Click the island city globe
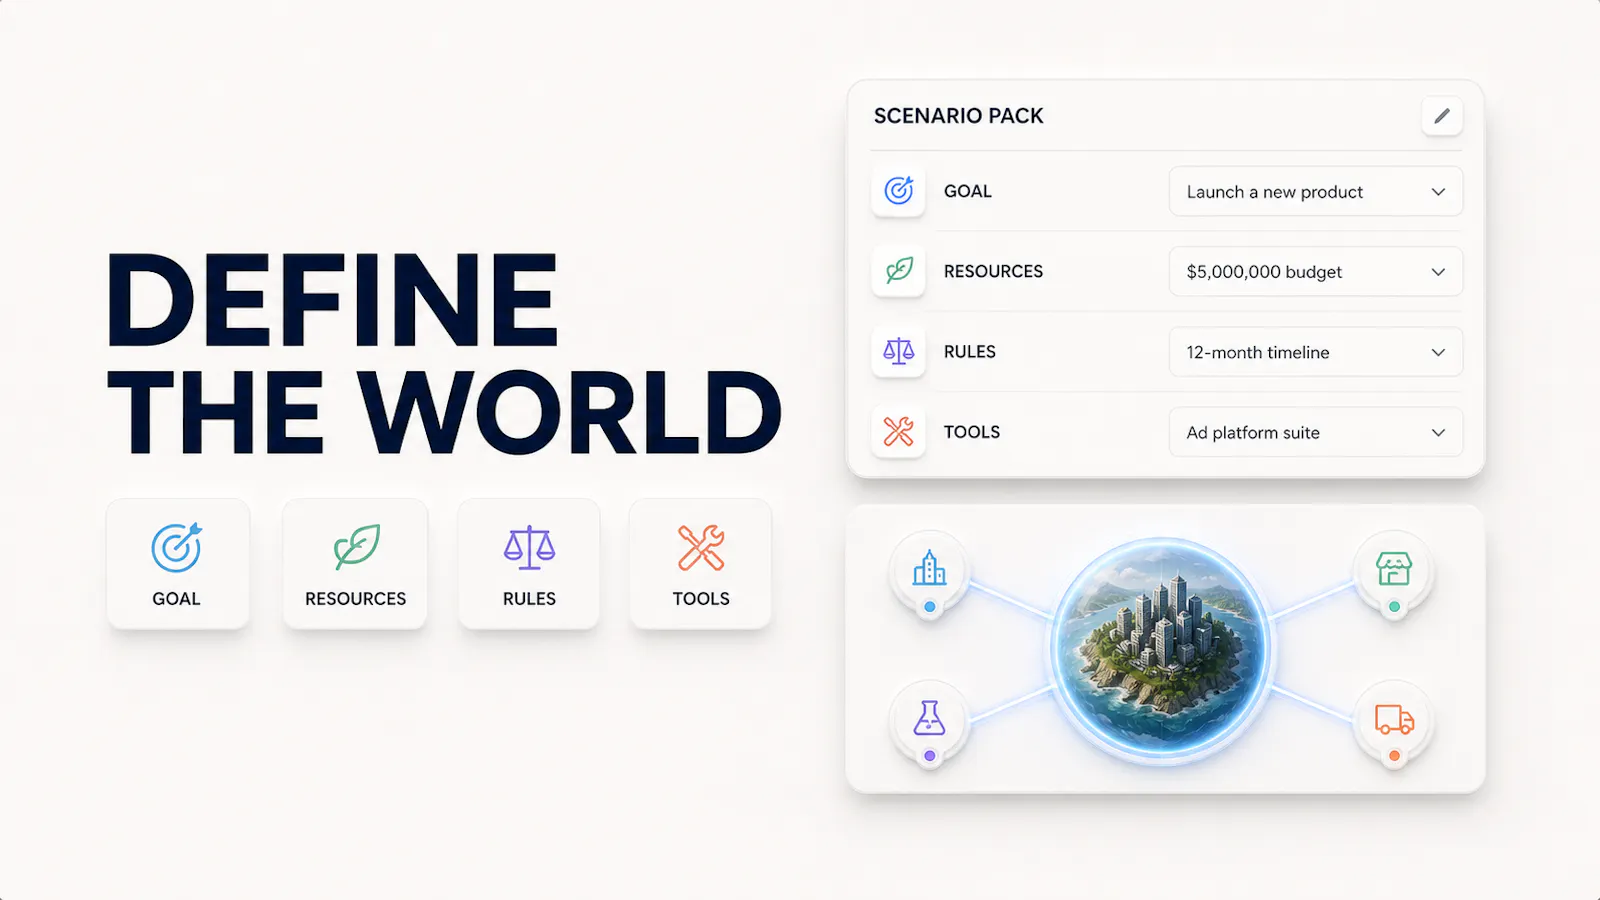This screenshot has width=1600, height=900. (1162, 649)
